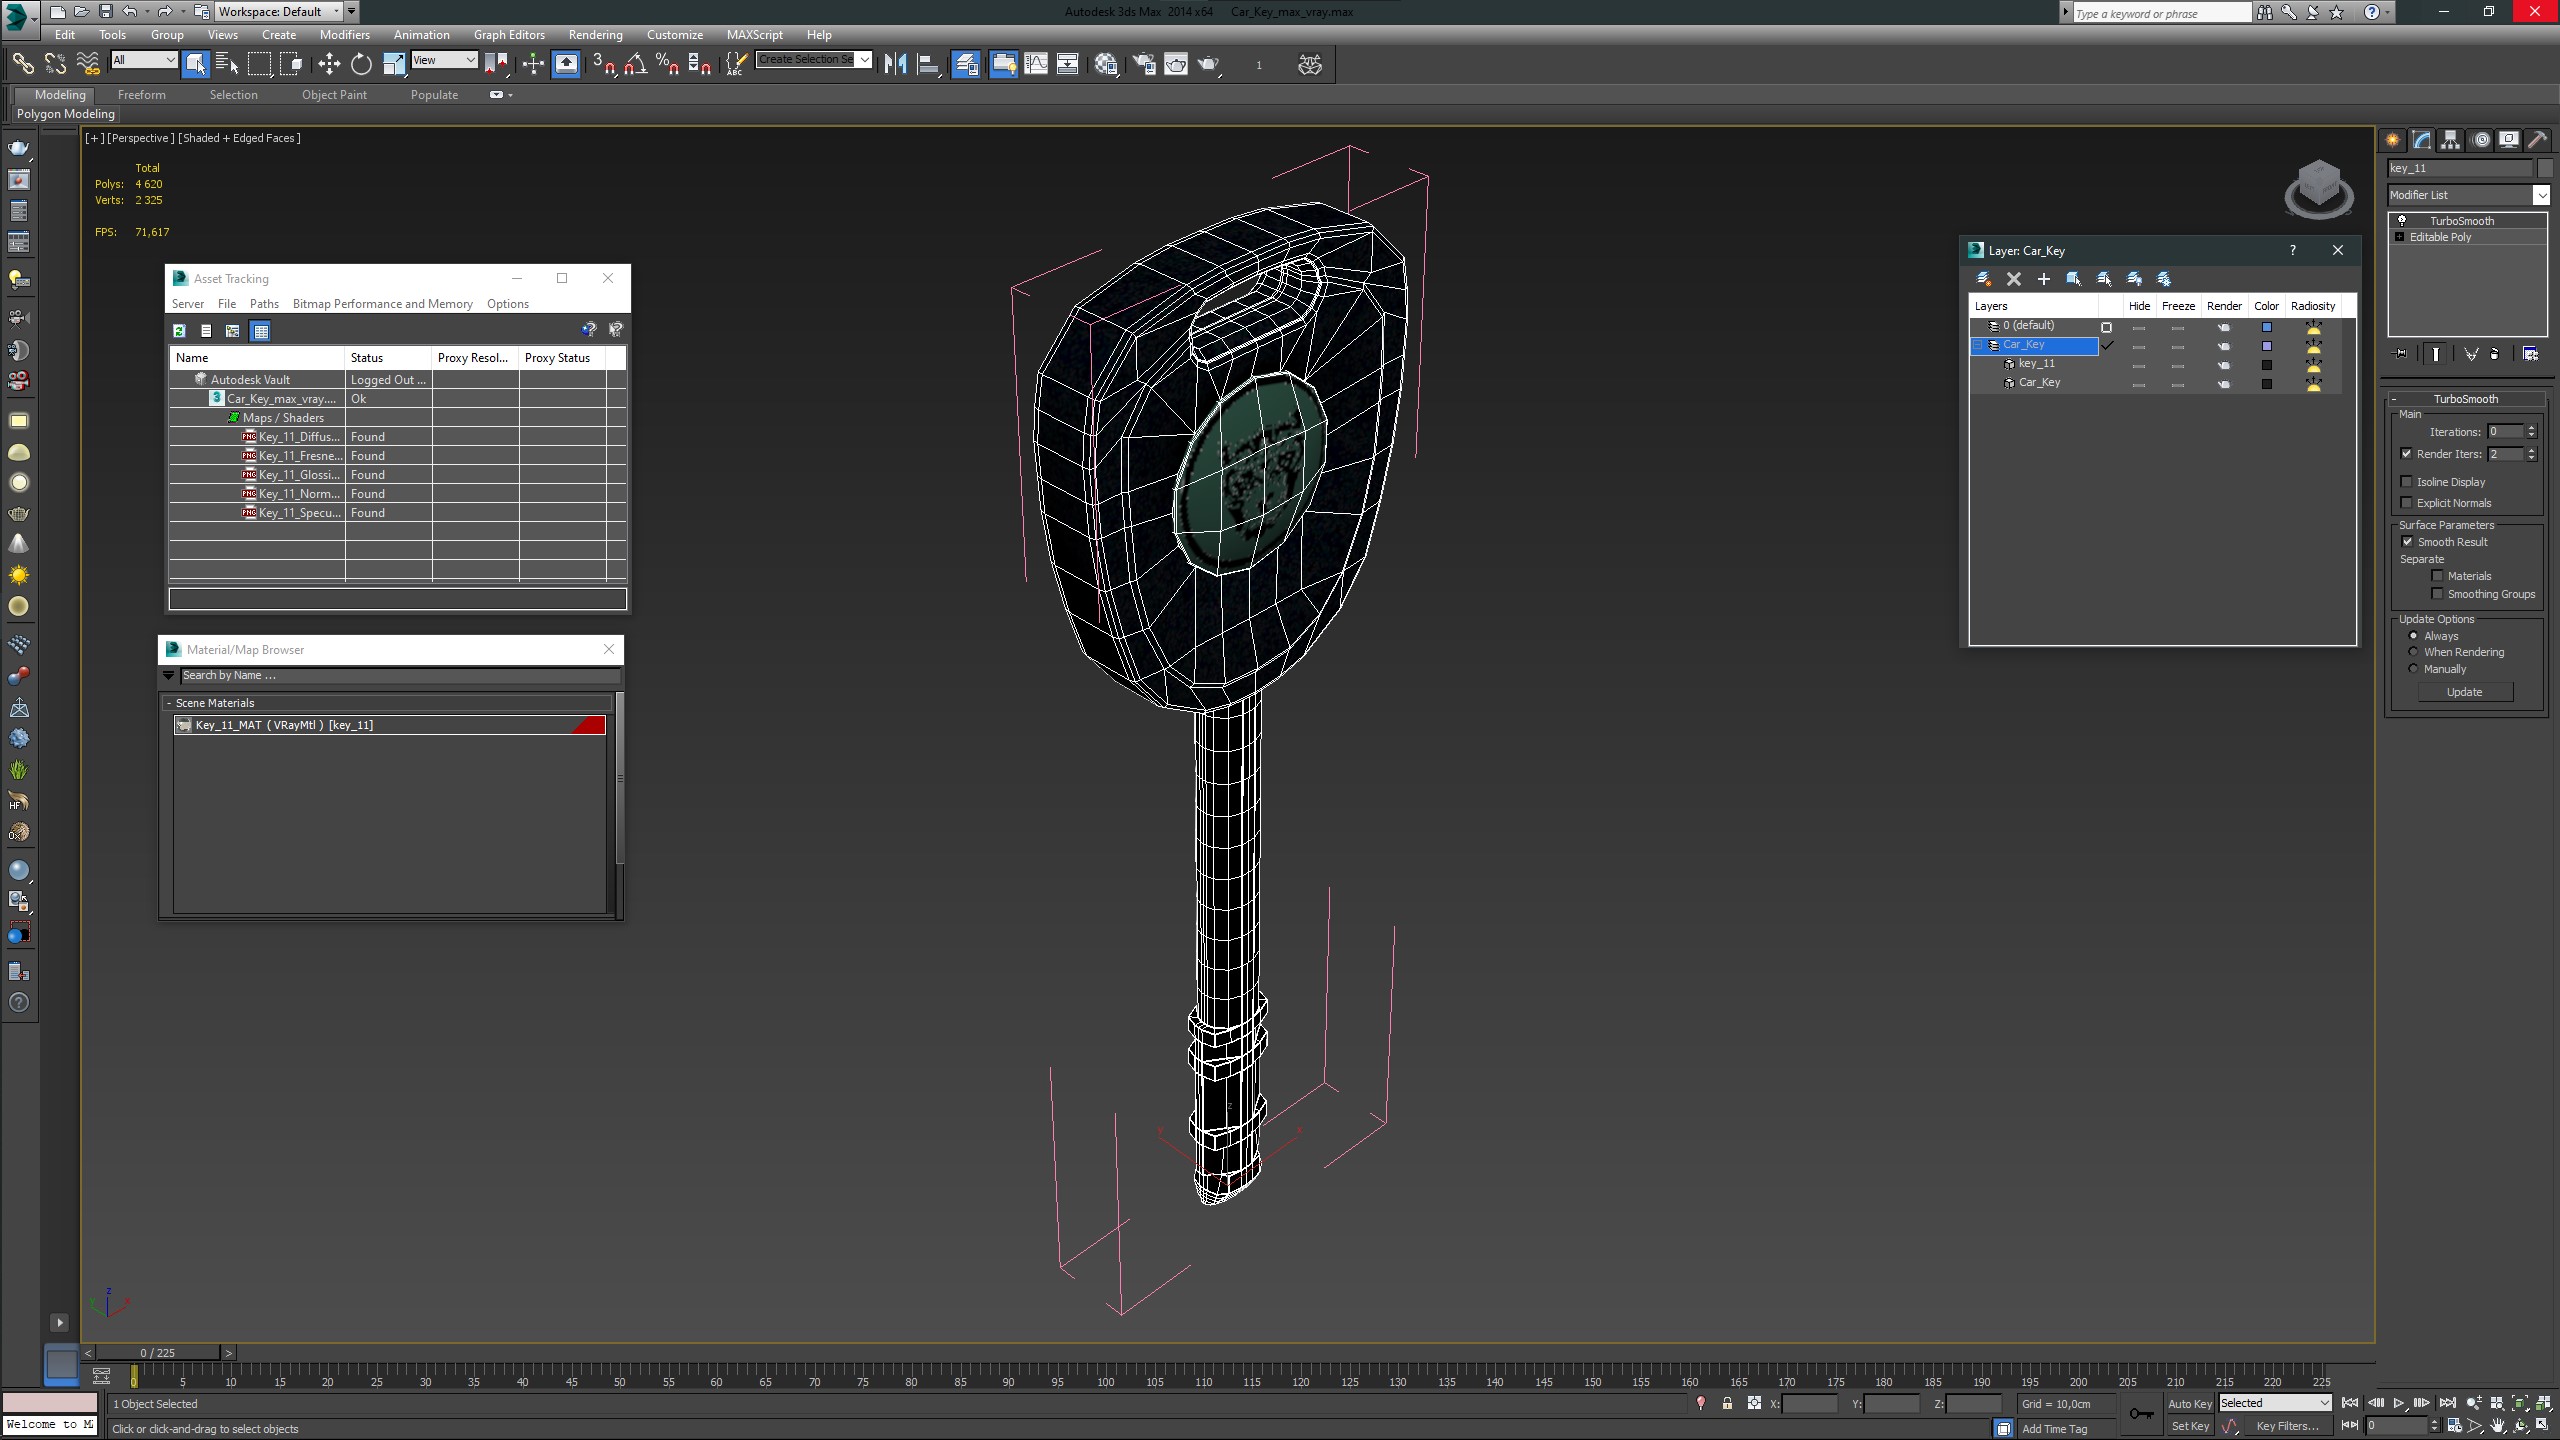
Task: Click Link Selection tool icon
Action: point(22,64)
